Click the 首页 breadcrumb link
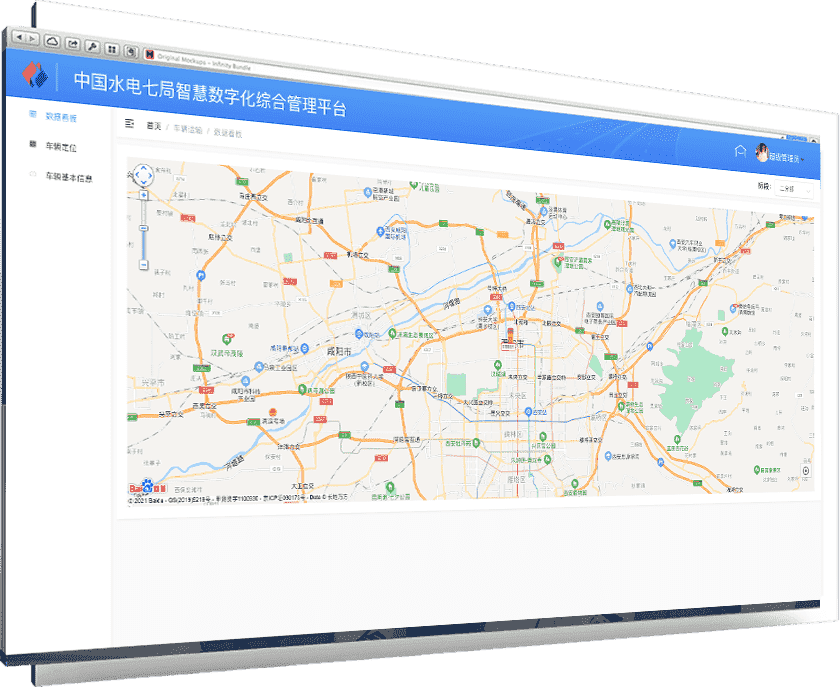The image size is (840, 687). 153,126
